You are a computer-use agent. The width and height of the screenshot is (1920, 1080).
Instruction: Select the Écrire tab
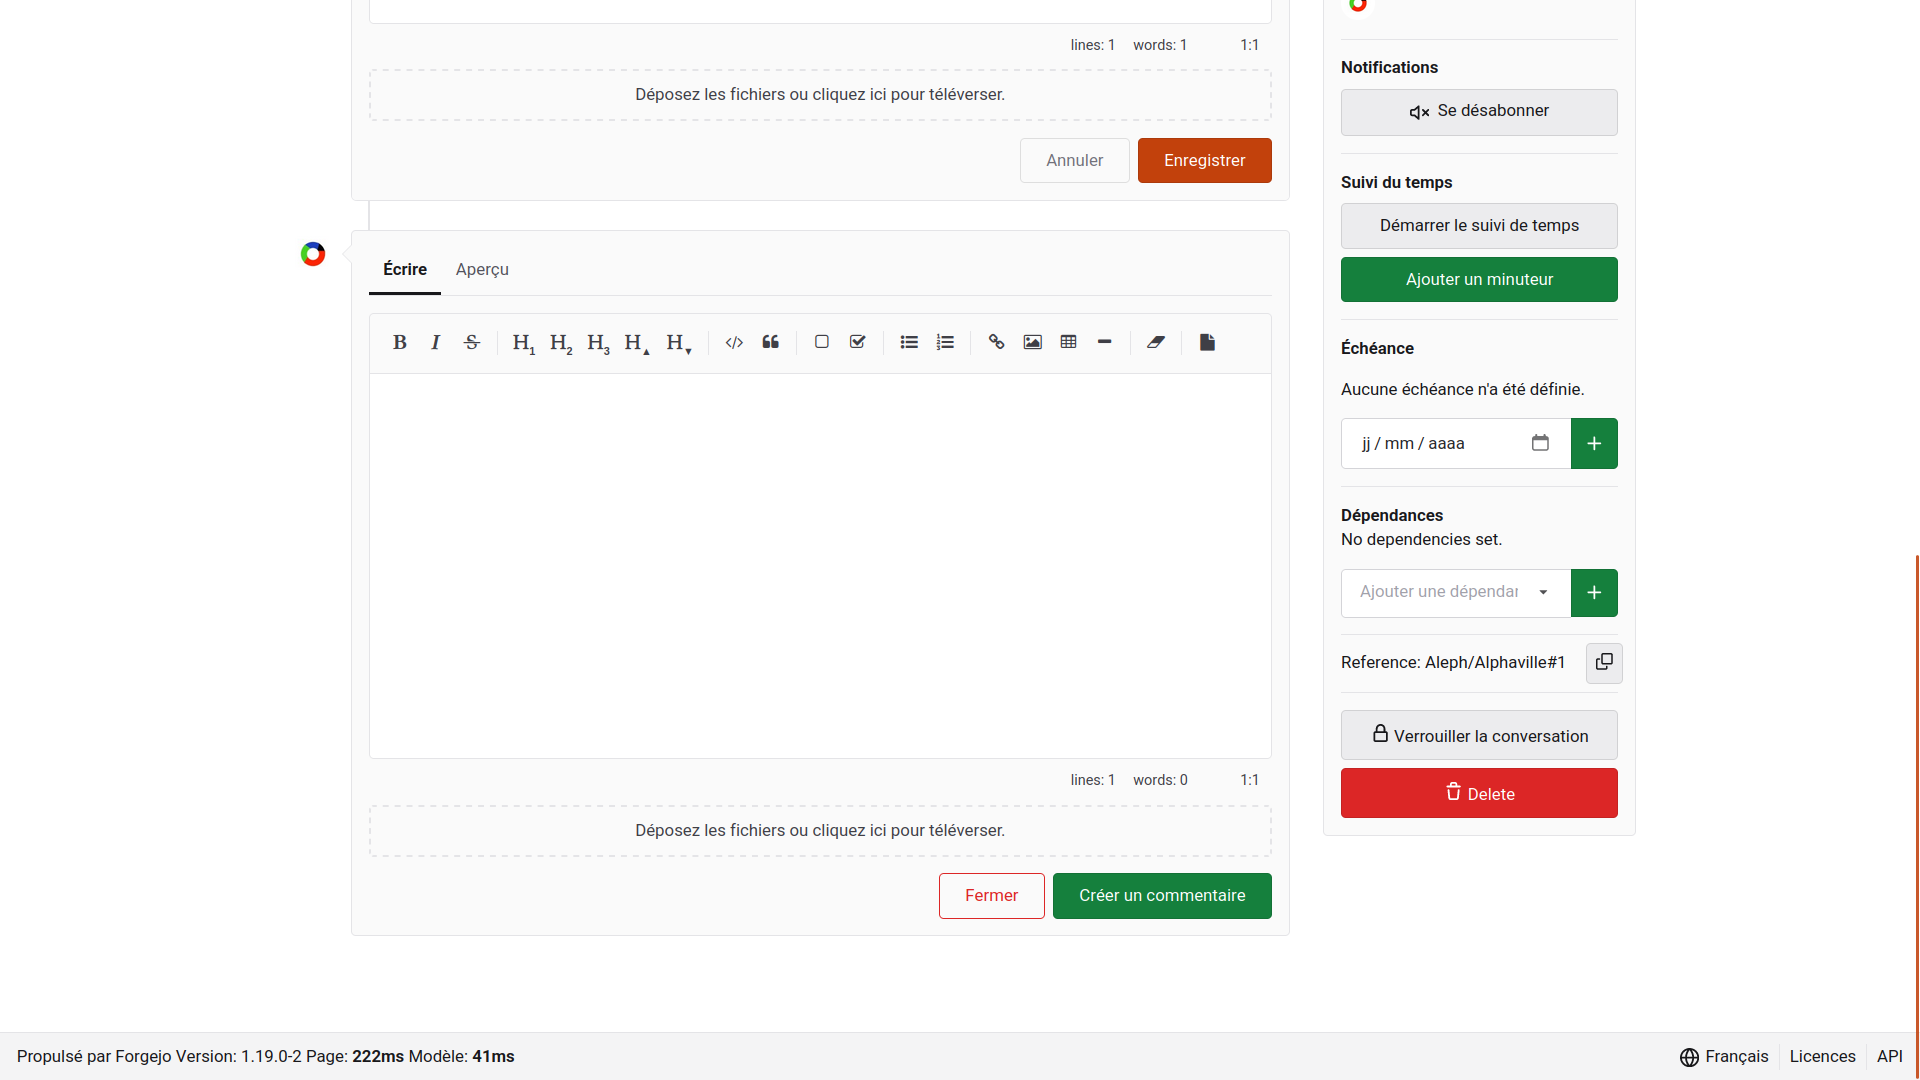[x=405, y=269]
